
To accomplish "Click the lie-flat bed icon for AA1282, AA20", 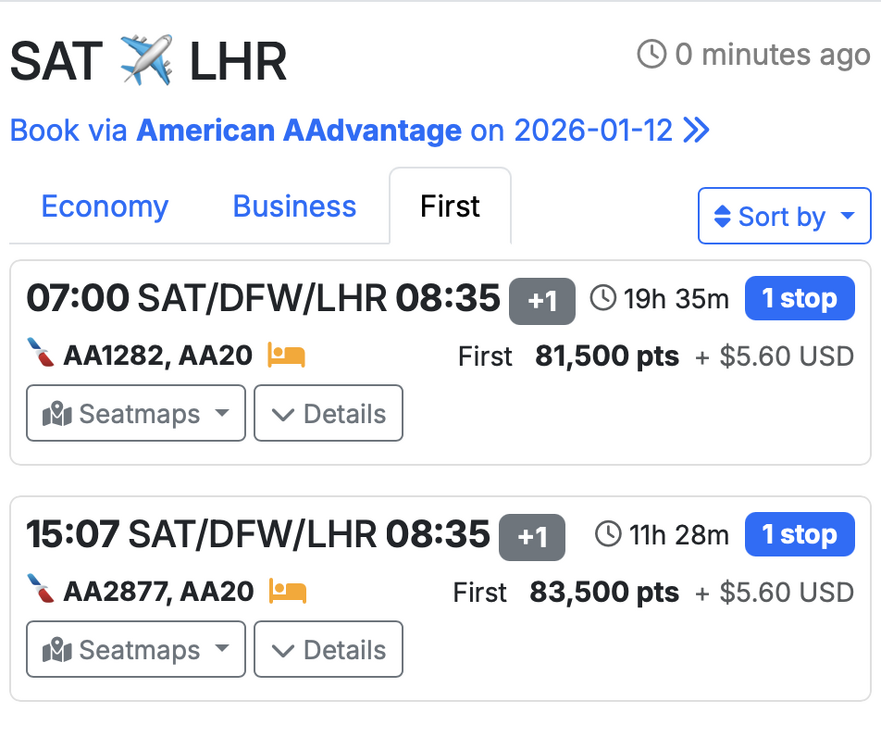I will click(x=286, y=355).
